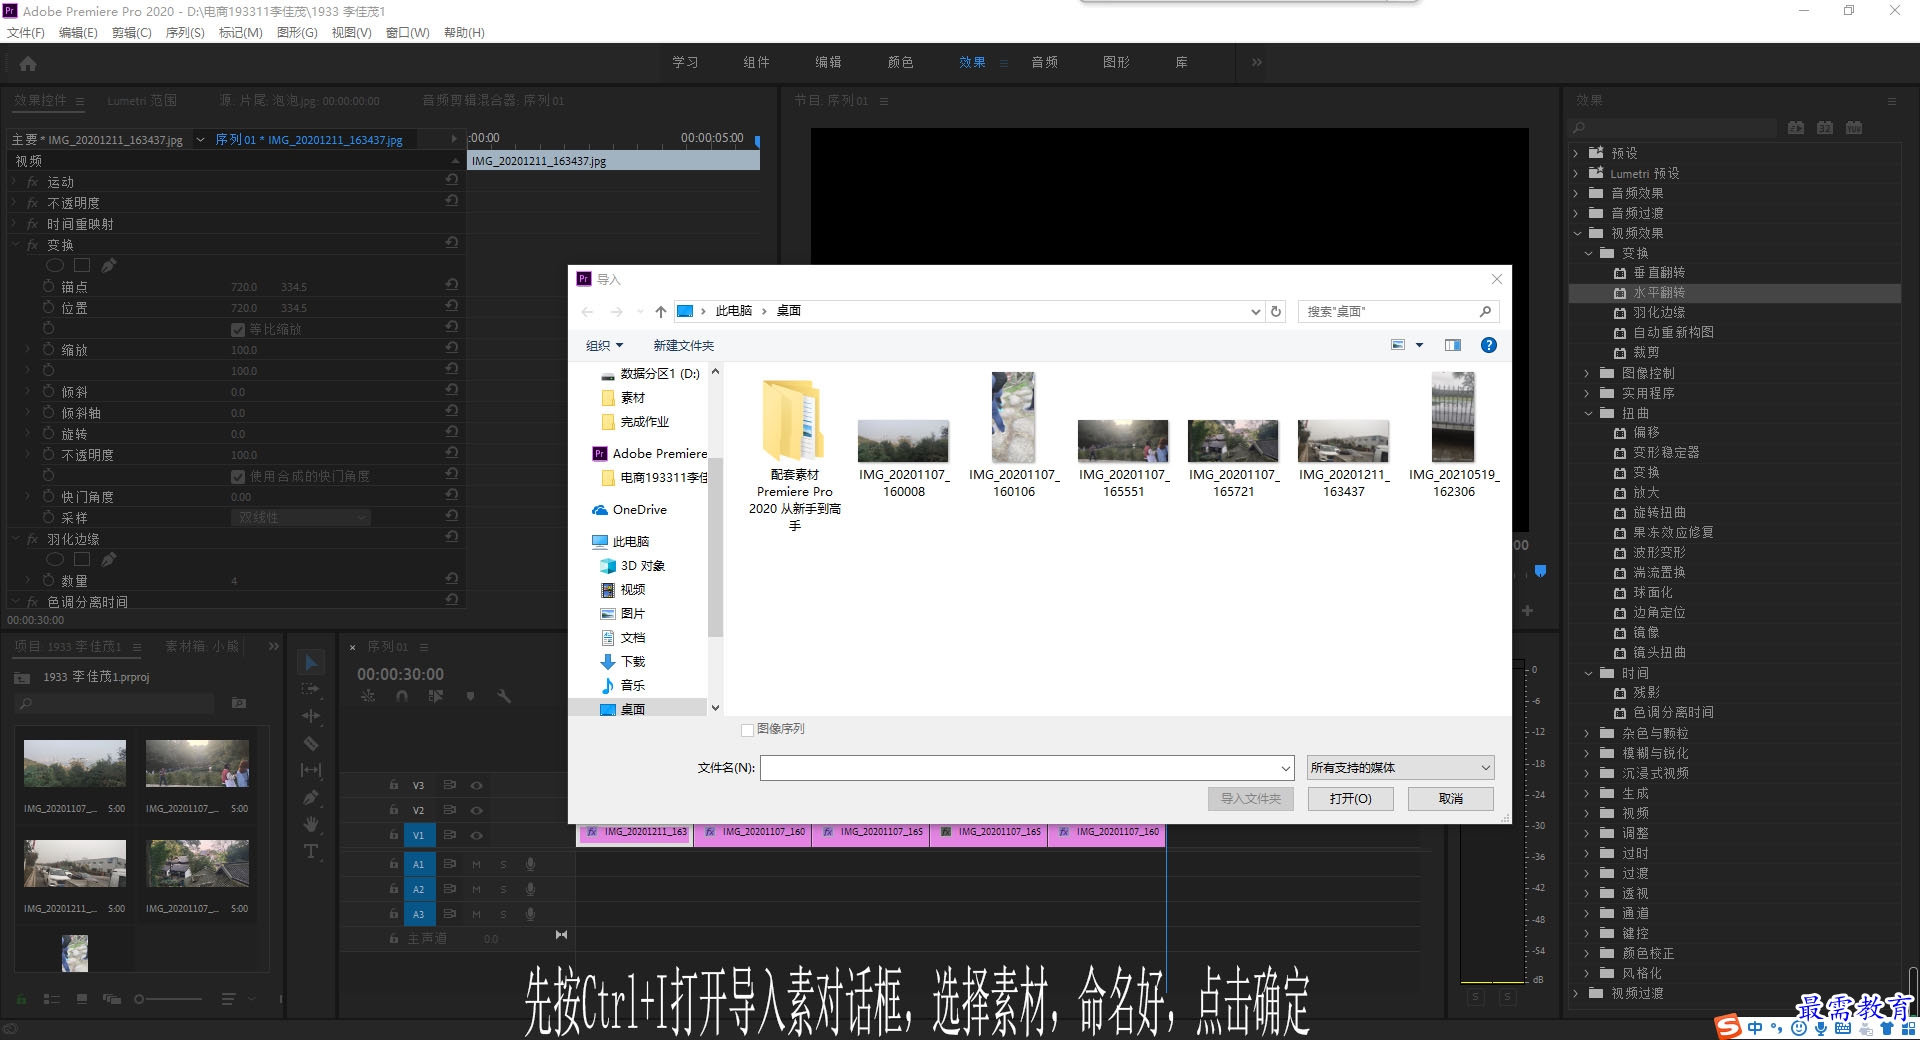This screenshot has height=1040, width=1920.
Task: Collapse the 视频效果 folder
Action: [x=1577, y=233]
